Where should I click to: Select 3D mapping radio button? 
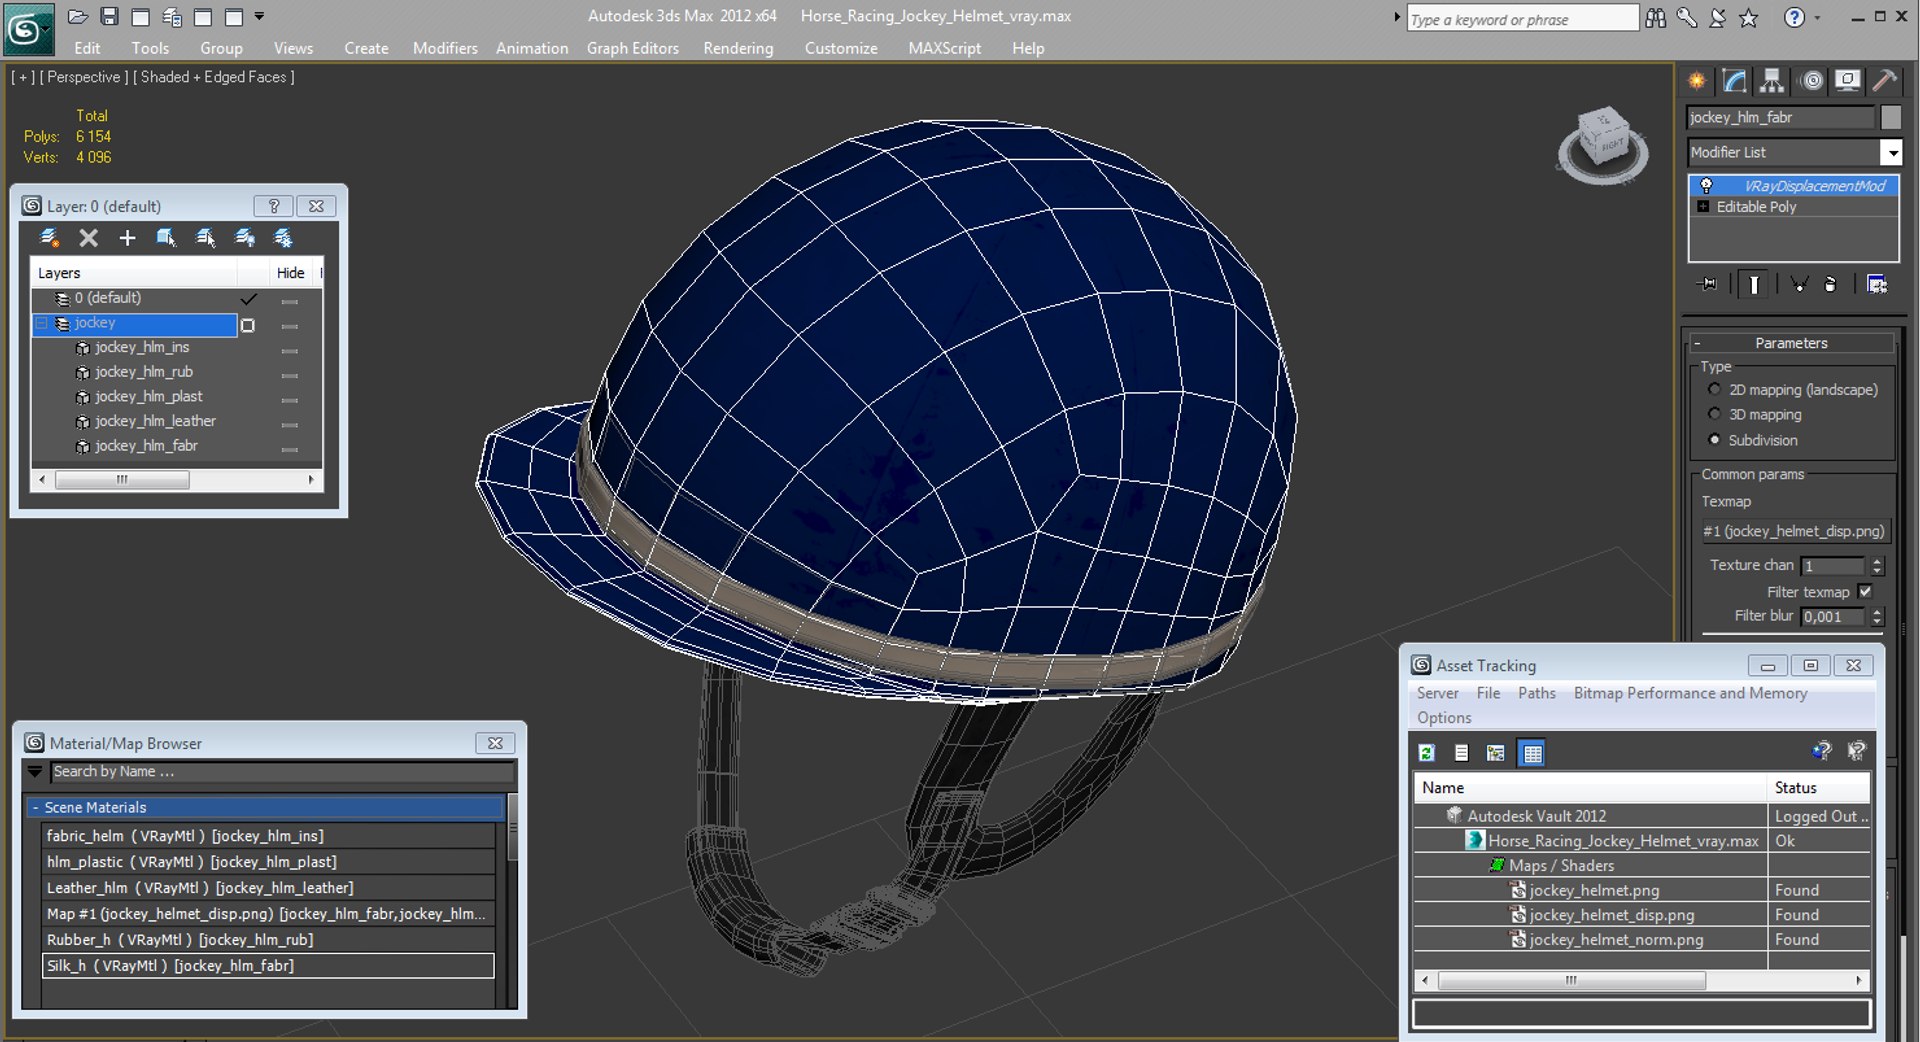click(1715, 414)
